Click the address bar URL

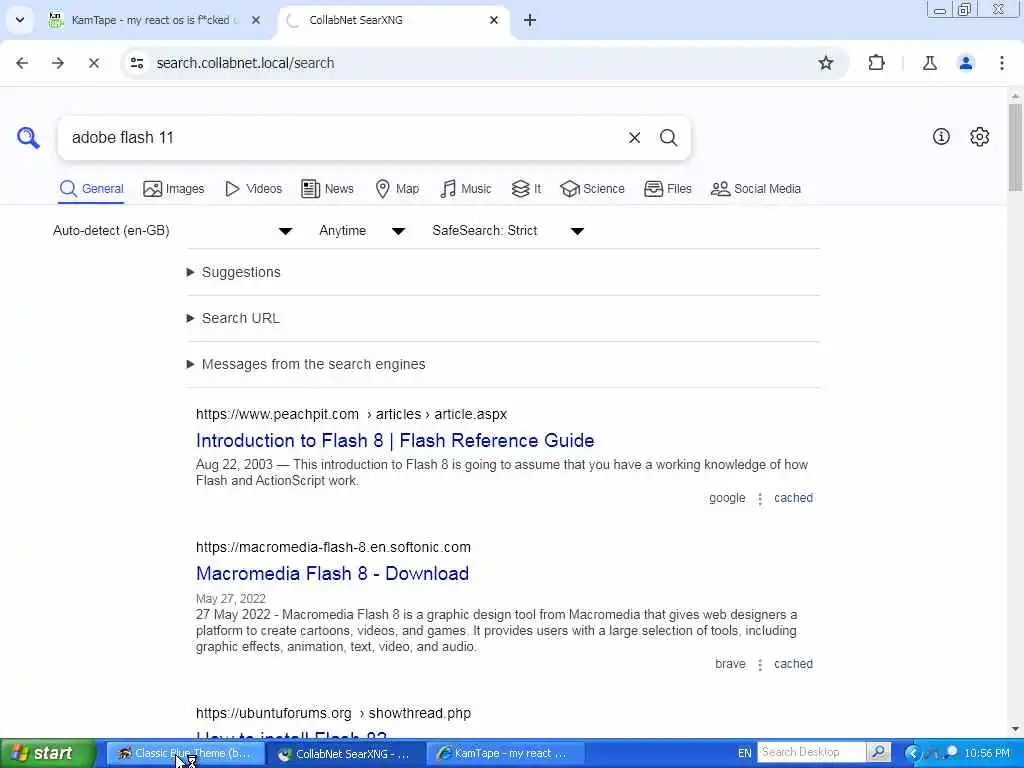coord(246,63)
